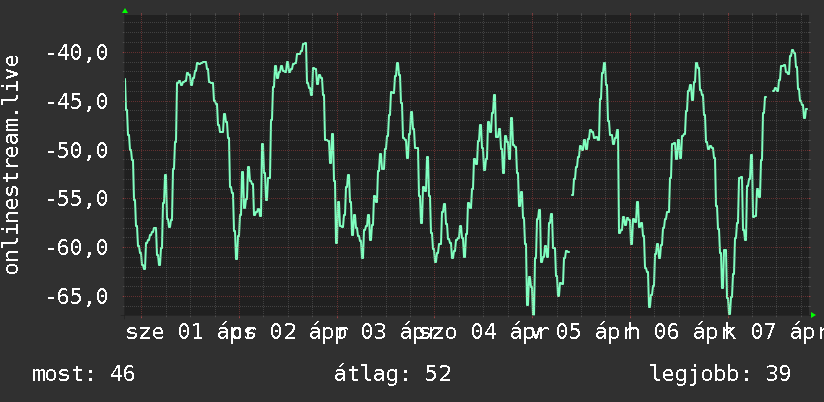Click the -50,0 Y-axis label
824x402 pixels.
click(x=77, y=151)
